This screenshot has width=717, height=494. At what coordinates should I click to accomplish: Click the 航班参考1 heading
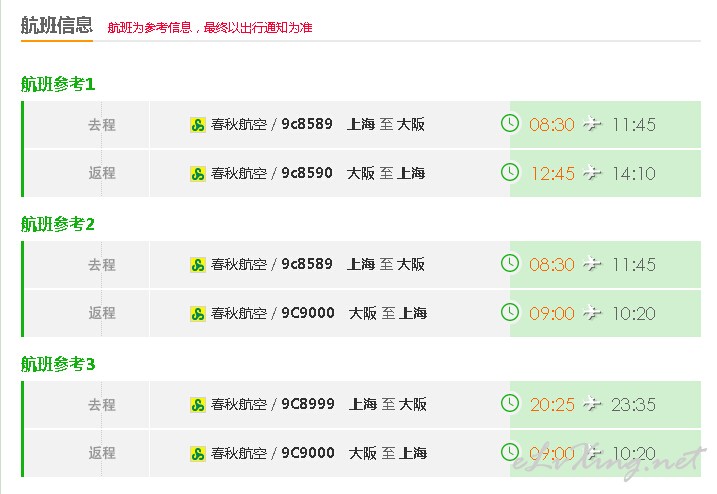[57, 84]
